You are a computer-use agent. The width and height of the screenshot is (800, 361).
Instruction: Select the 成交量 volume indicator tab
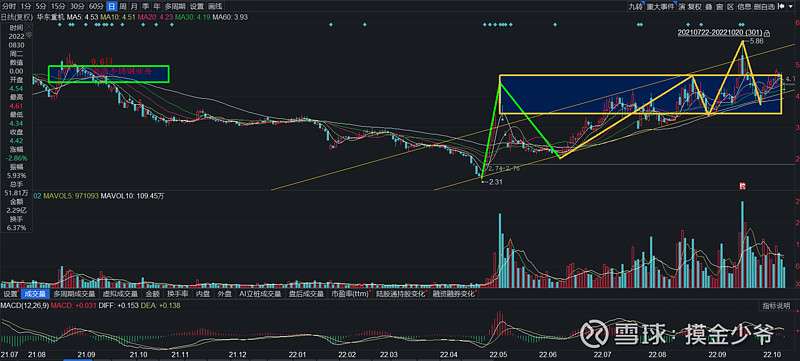(35, 294)
